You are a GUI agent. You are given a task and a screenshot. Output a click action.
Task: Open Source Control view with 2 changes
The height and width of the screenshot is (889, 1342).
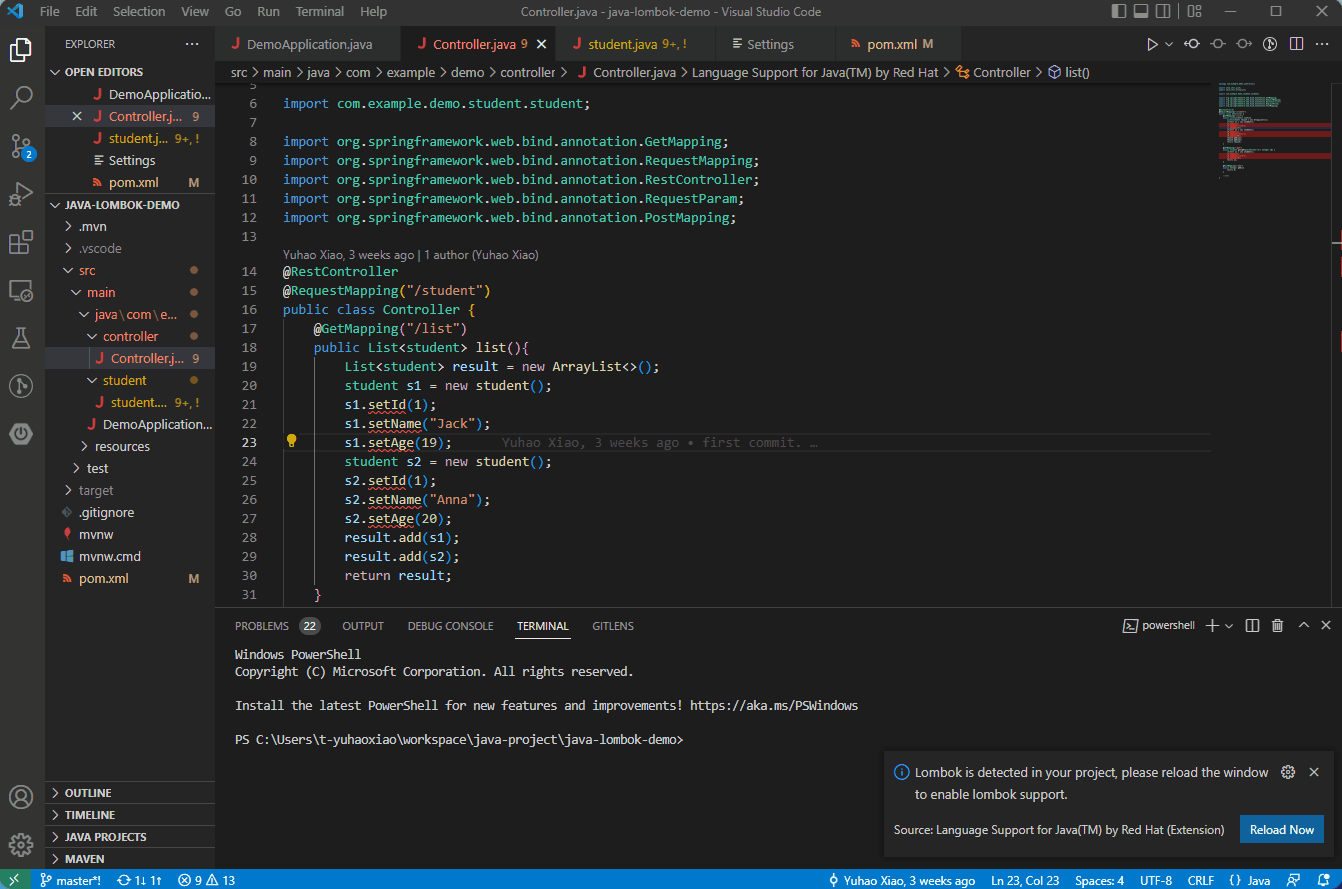(x=22, y=146)
